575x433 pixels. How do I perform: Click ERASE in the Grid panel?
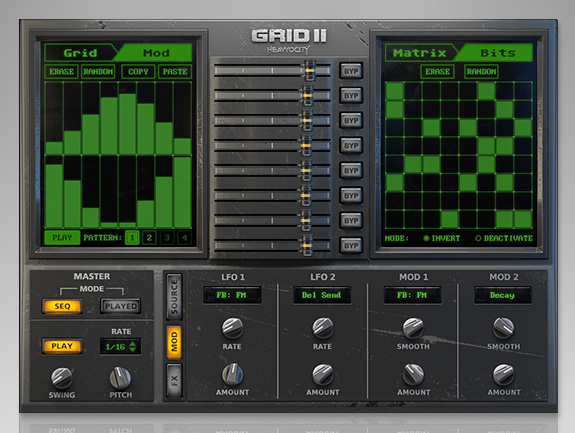click(61, 71)
